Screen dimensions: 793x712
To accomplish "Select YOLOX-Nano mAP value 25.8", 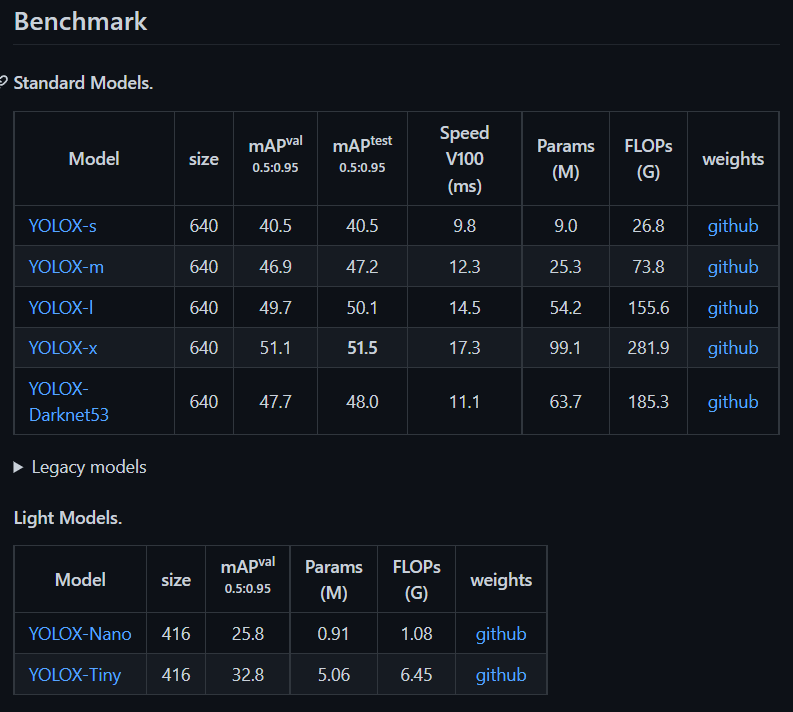I will [248, 634].
